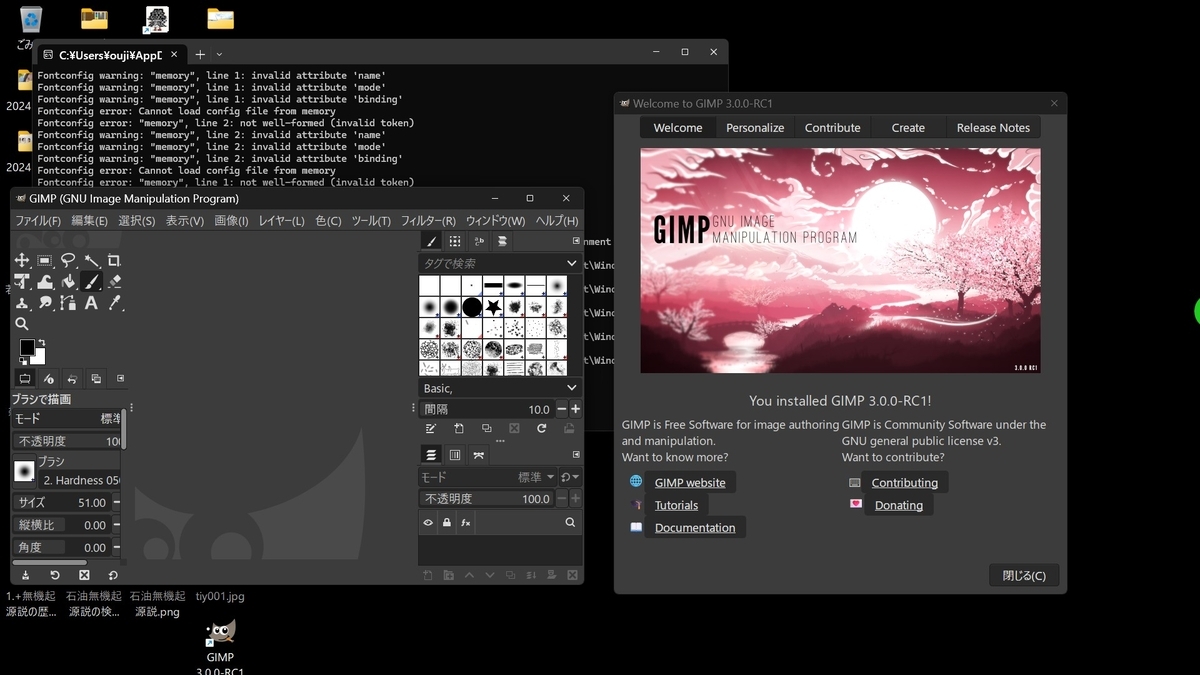Click the 縦横比 0.00 field
This screenshot has height=675, width=1200.
click(x=61, y=525)
